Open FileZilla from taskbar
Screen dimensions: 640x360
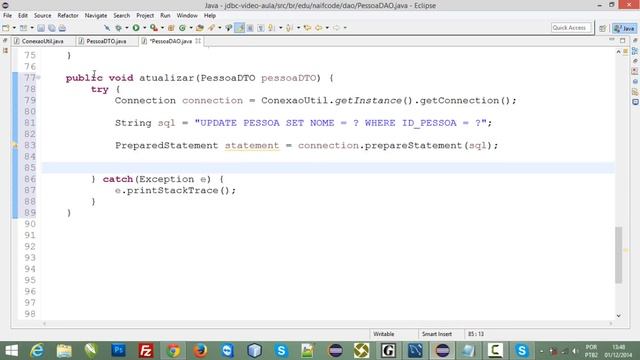146,350
